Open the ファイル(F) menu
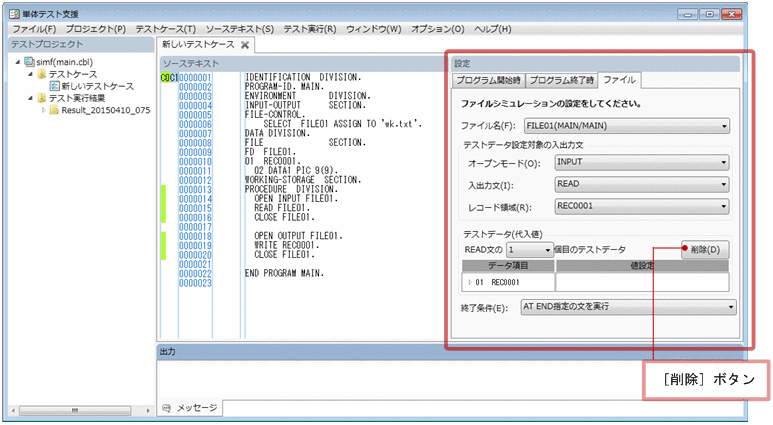The width and height of the screenshot is (773, 425). click(34, 29)
